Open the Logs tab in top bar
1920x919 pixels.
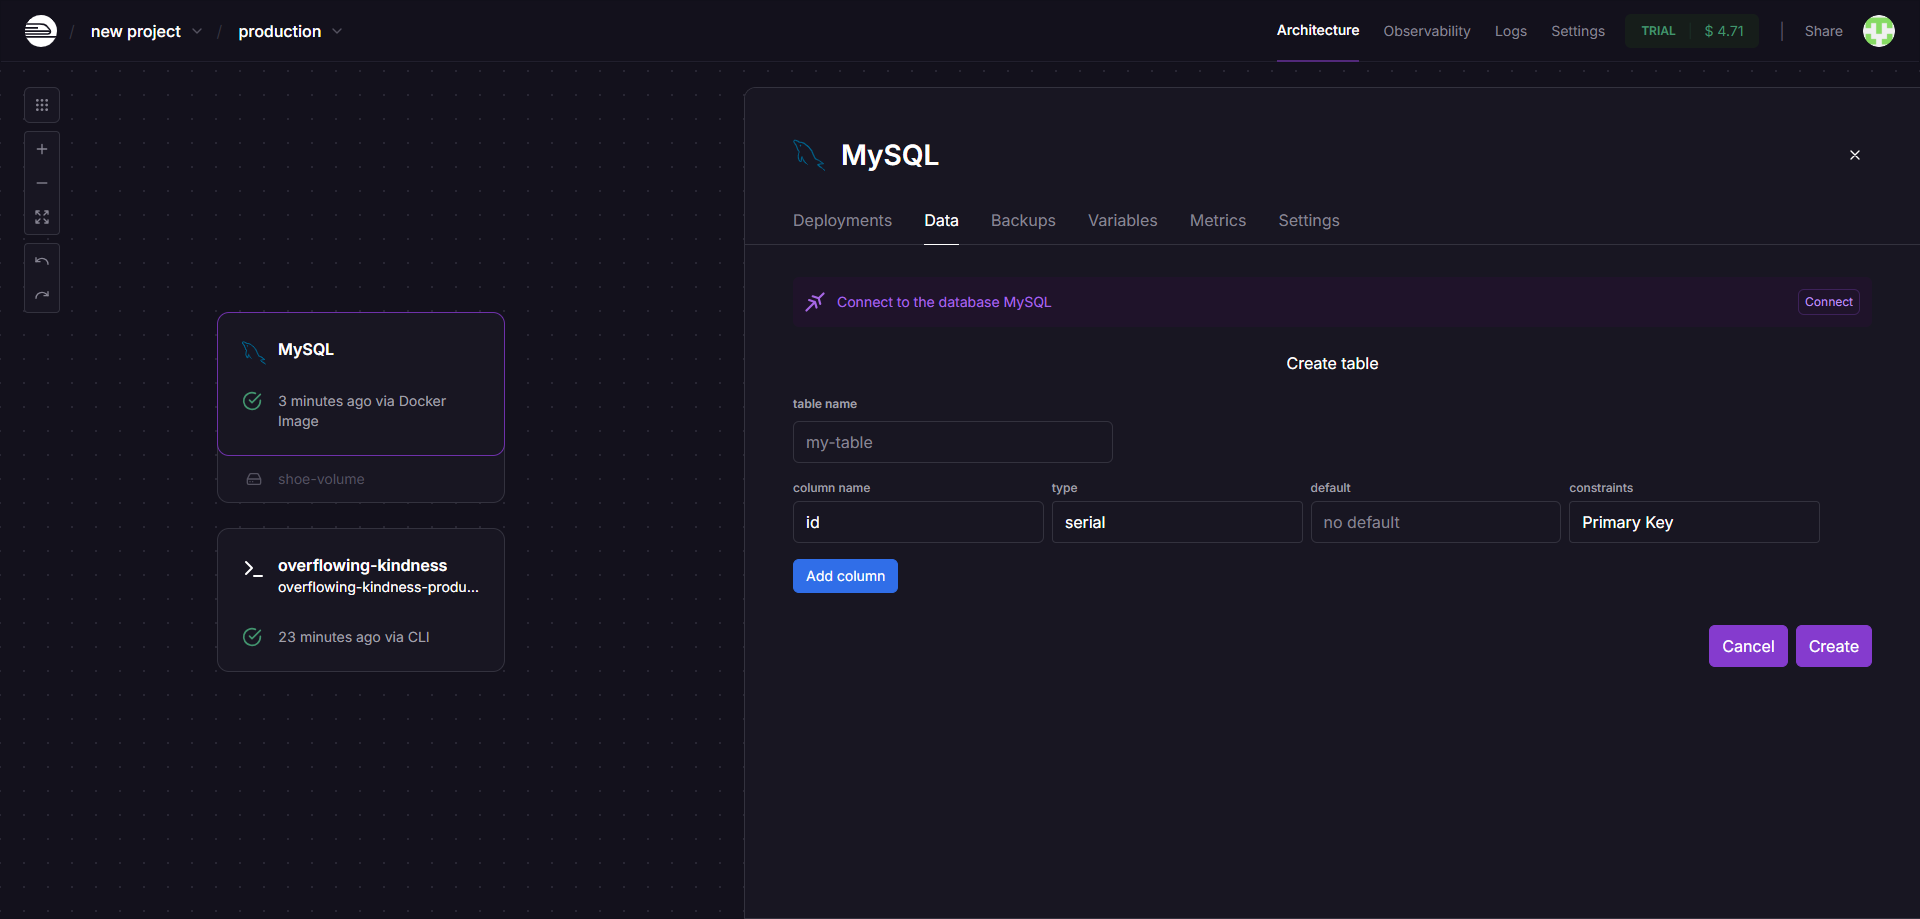tap(1511, 31)
